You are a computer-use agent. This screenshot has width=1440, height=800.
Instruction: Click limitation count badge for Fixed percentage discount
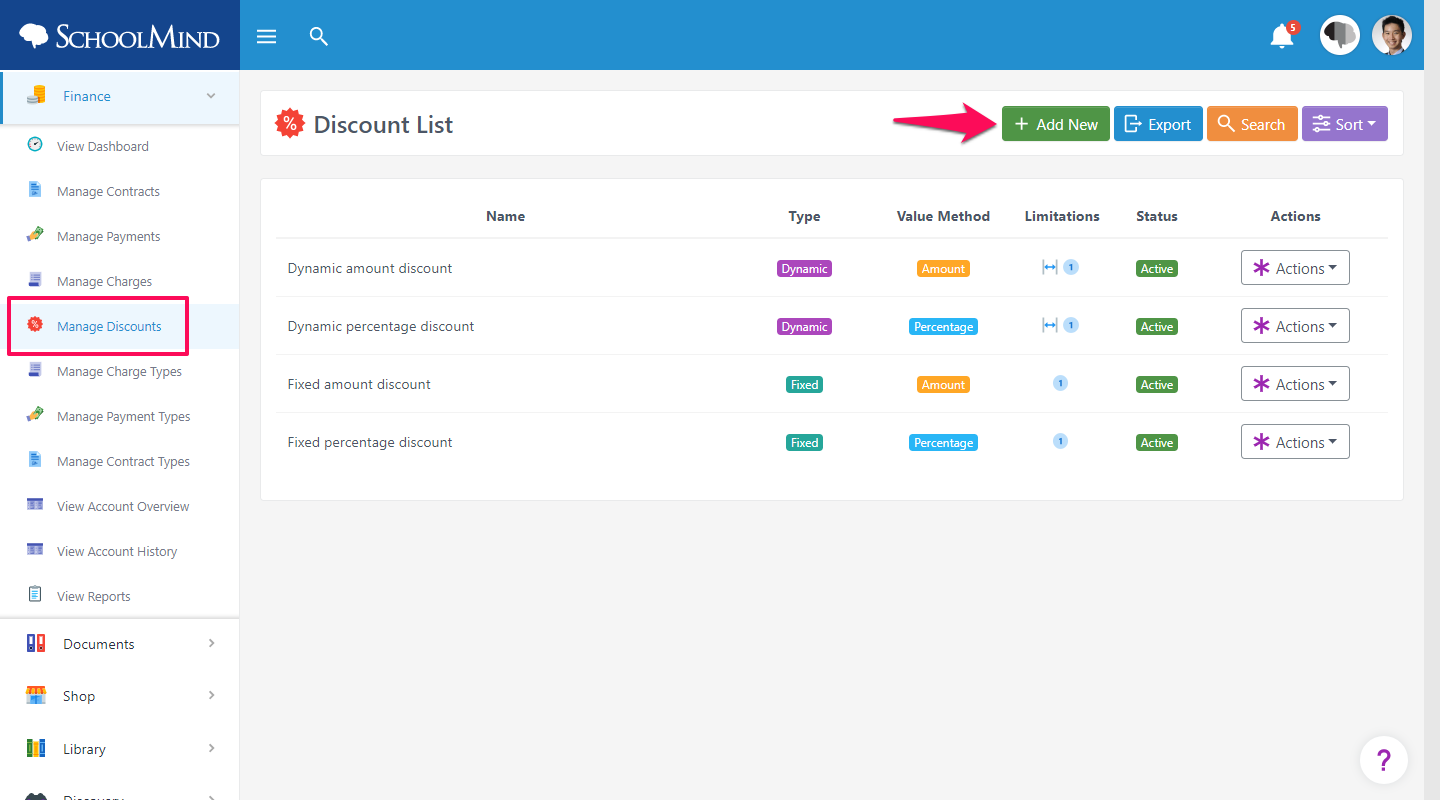click(1061, 441)
